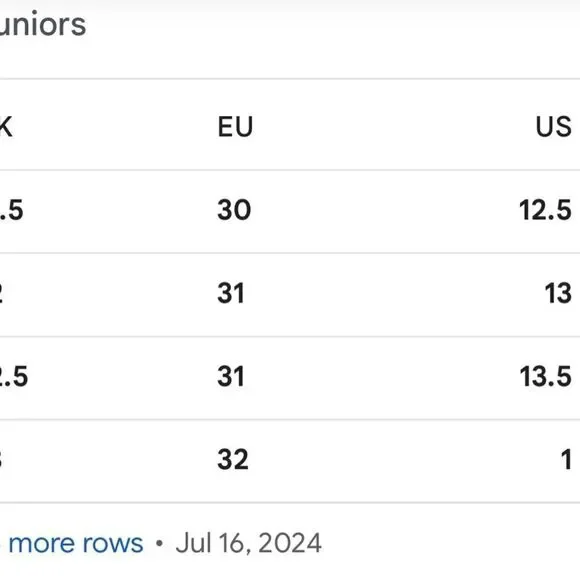The height and width of the screenshot is (580, 580).
Task: Click UK value in the EU 32 row
Action: (1, 460)
